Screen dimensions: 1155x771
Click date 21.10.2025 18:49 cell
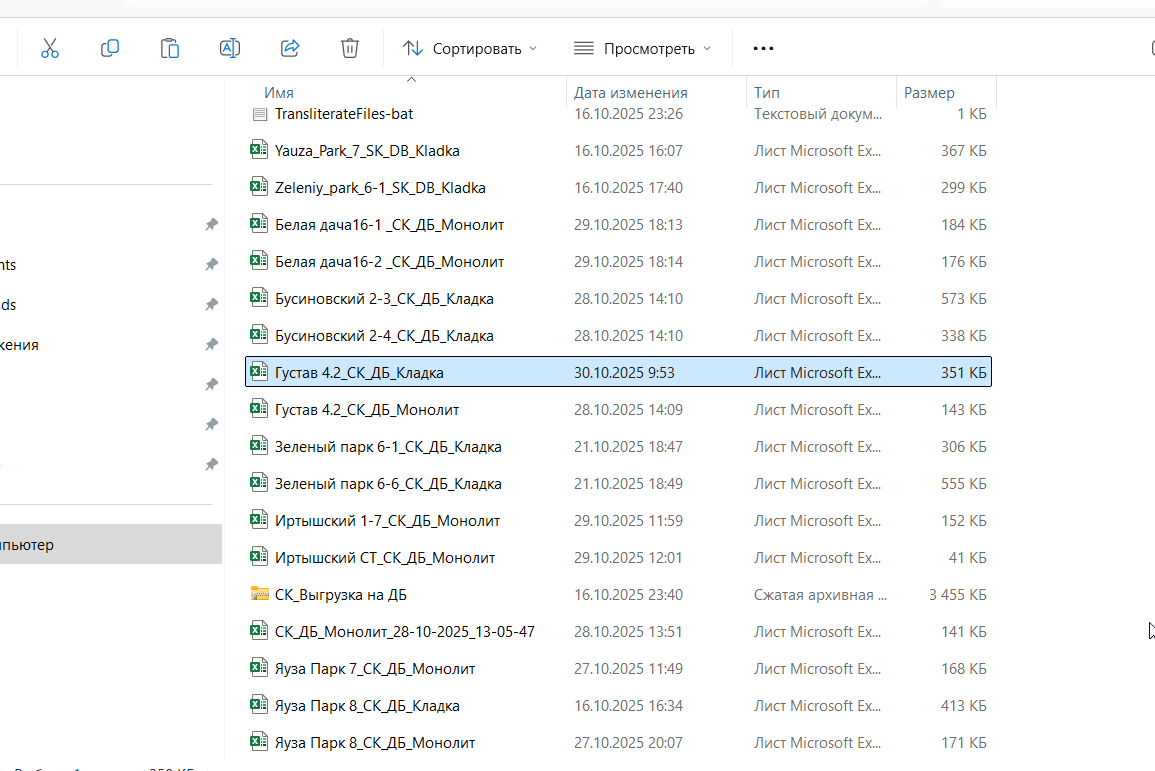click(628, 484)
